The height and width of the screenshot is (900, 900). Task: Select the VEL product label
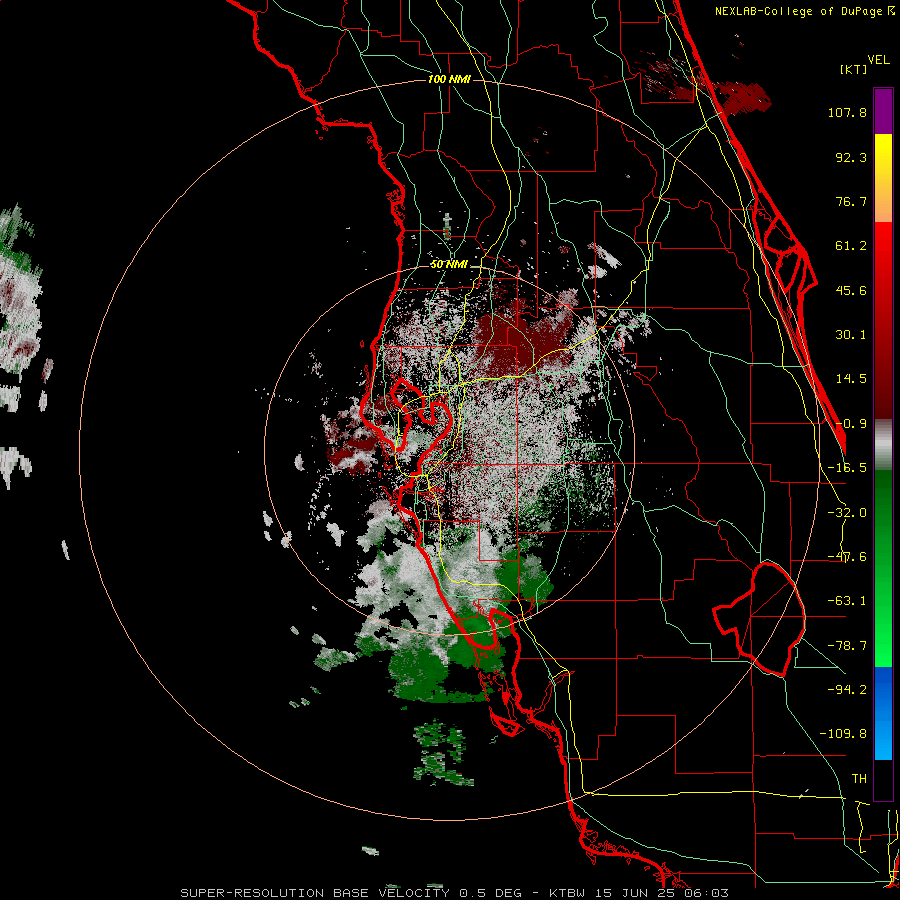[878, 60]
